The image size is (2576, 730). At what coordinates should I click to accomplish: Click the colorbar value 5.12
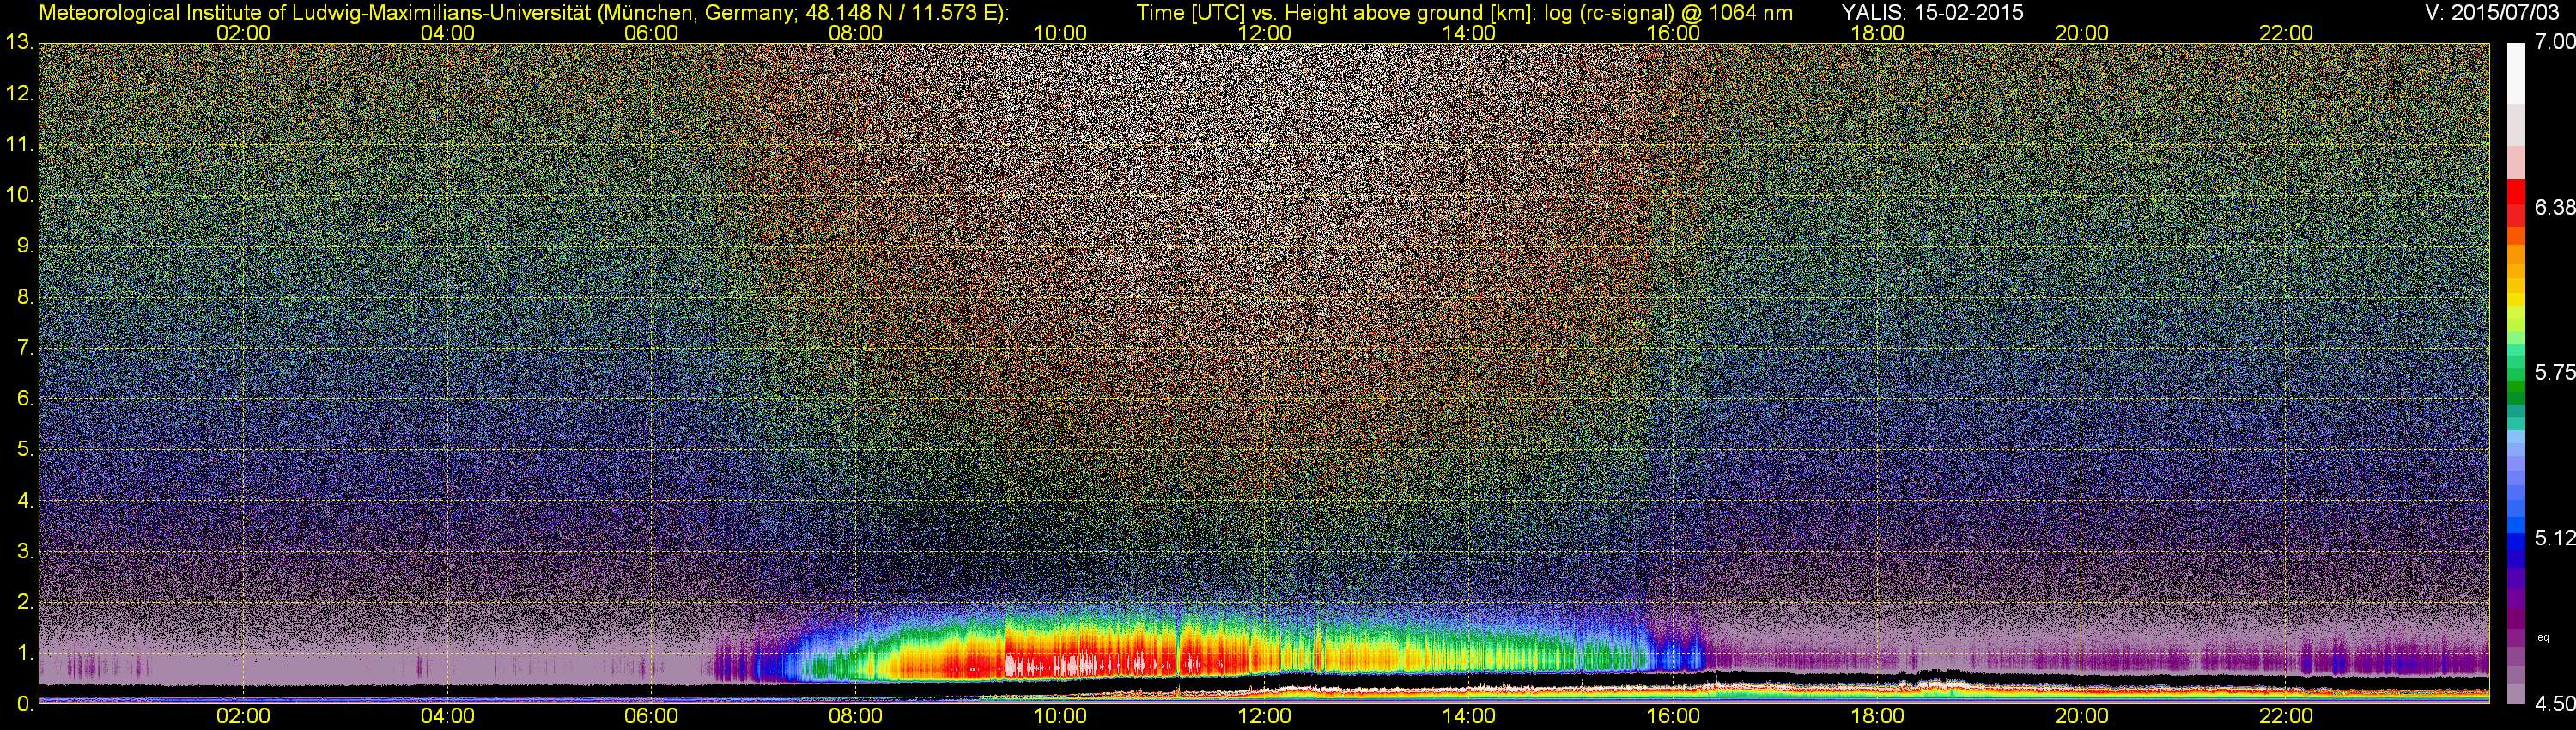pos(2554,538)
